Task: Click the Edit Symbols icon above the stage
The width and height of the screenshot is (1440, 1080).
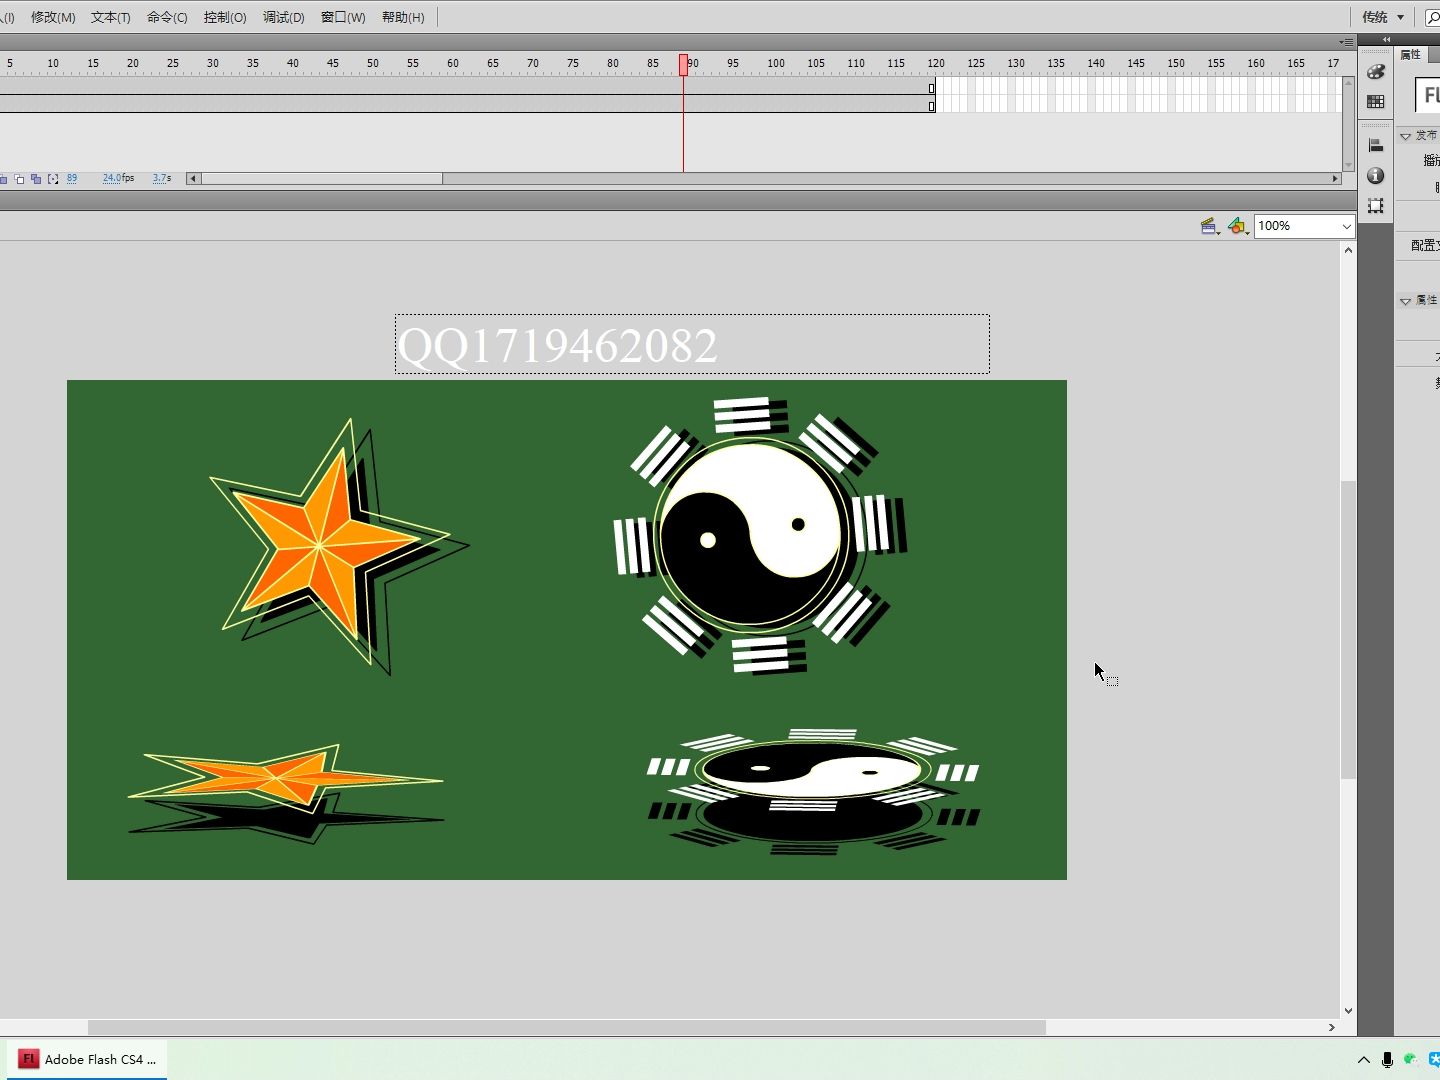Action: click(1238, 226)
